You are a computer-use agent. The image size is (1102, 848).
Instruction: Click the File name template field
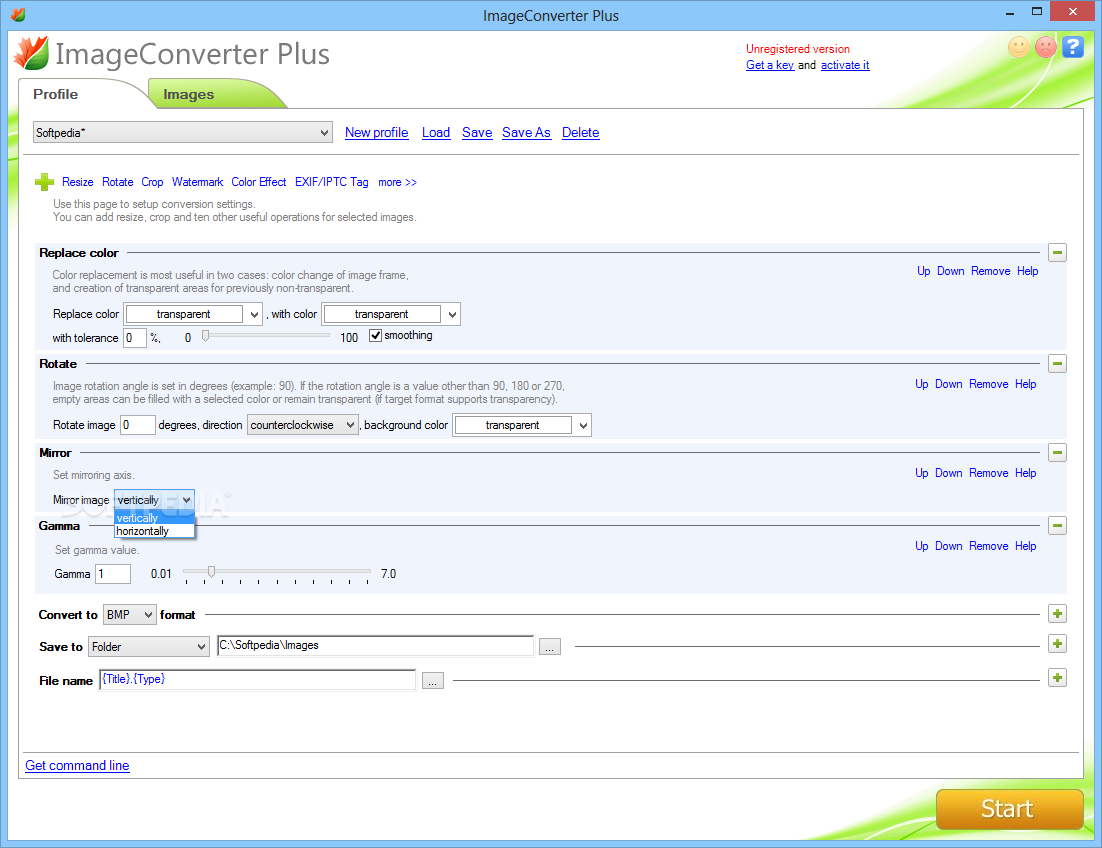258,679
